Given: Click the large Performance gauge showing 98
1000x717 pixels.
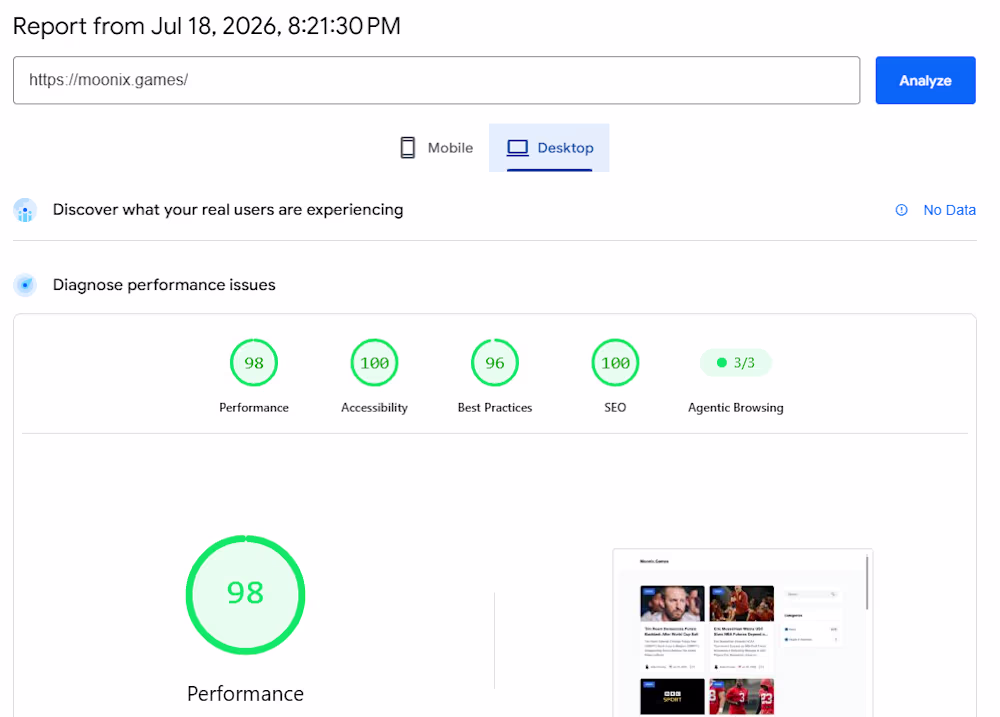Looking at the screenshot, I should point(246,595).
